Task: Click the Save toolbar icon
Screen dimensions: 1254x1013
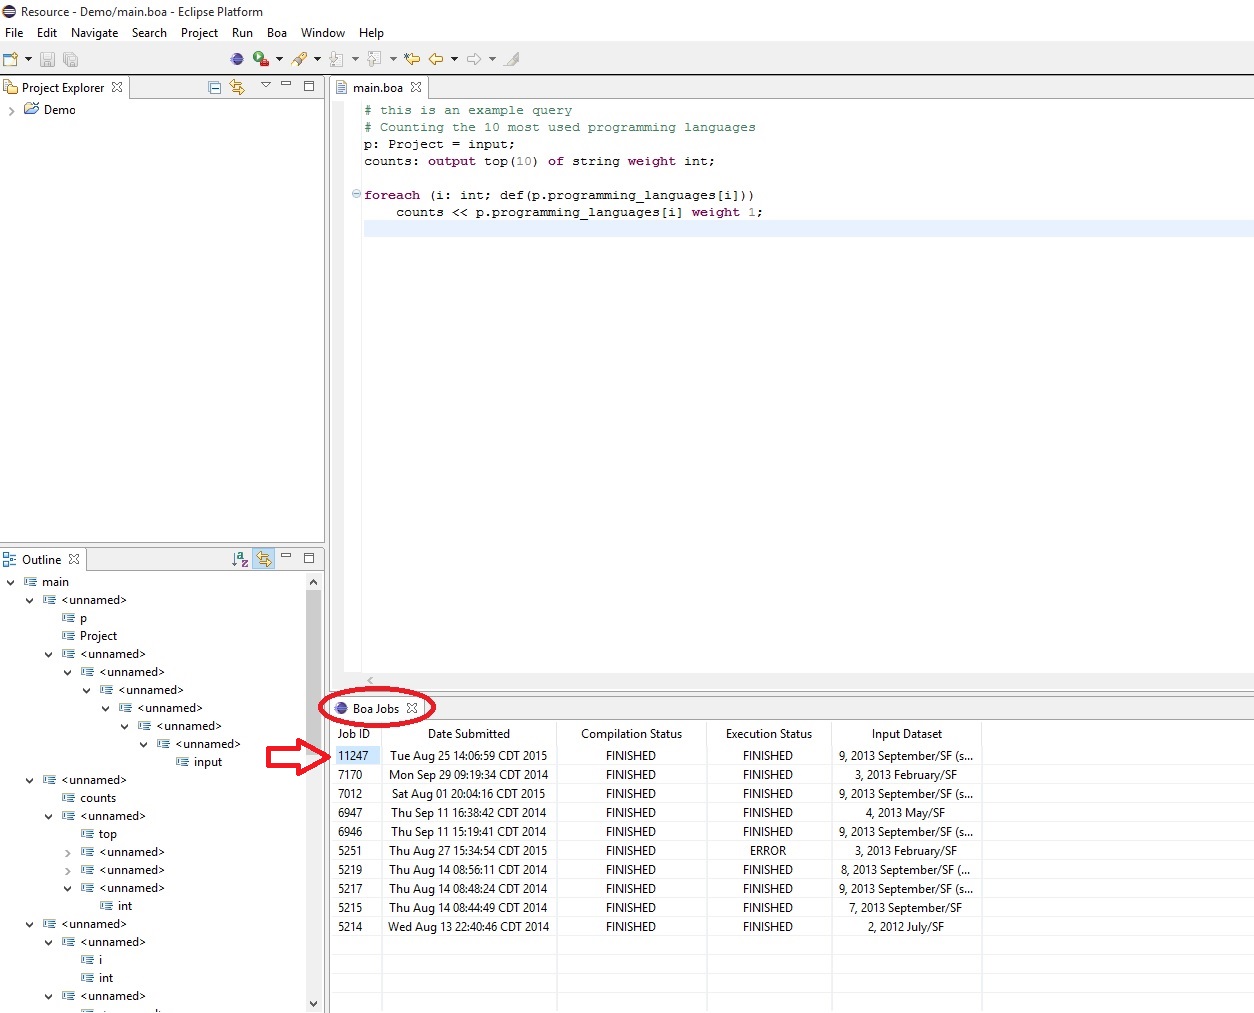Action: click(47, 60)
